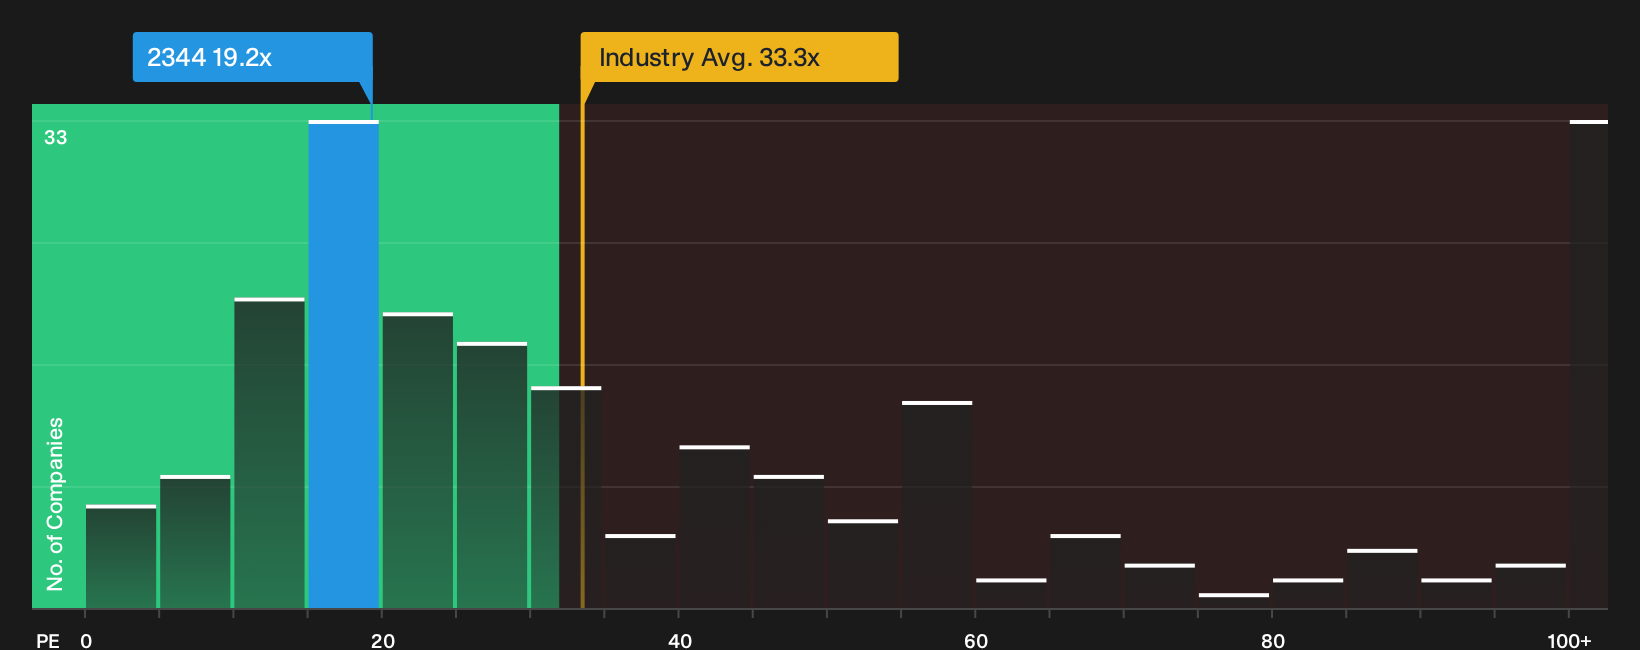The image size is (1640, 650).
Task: Select the histogram bar for PE 30-35
Action: coord(566,497)
